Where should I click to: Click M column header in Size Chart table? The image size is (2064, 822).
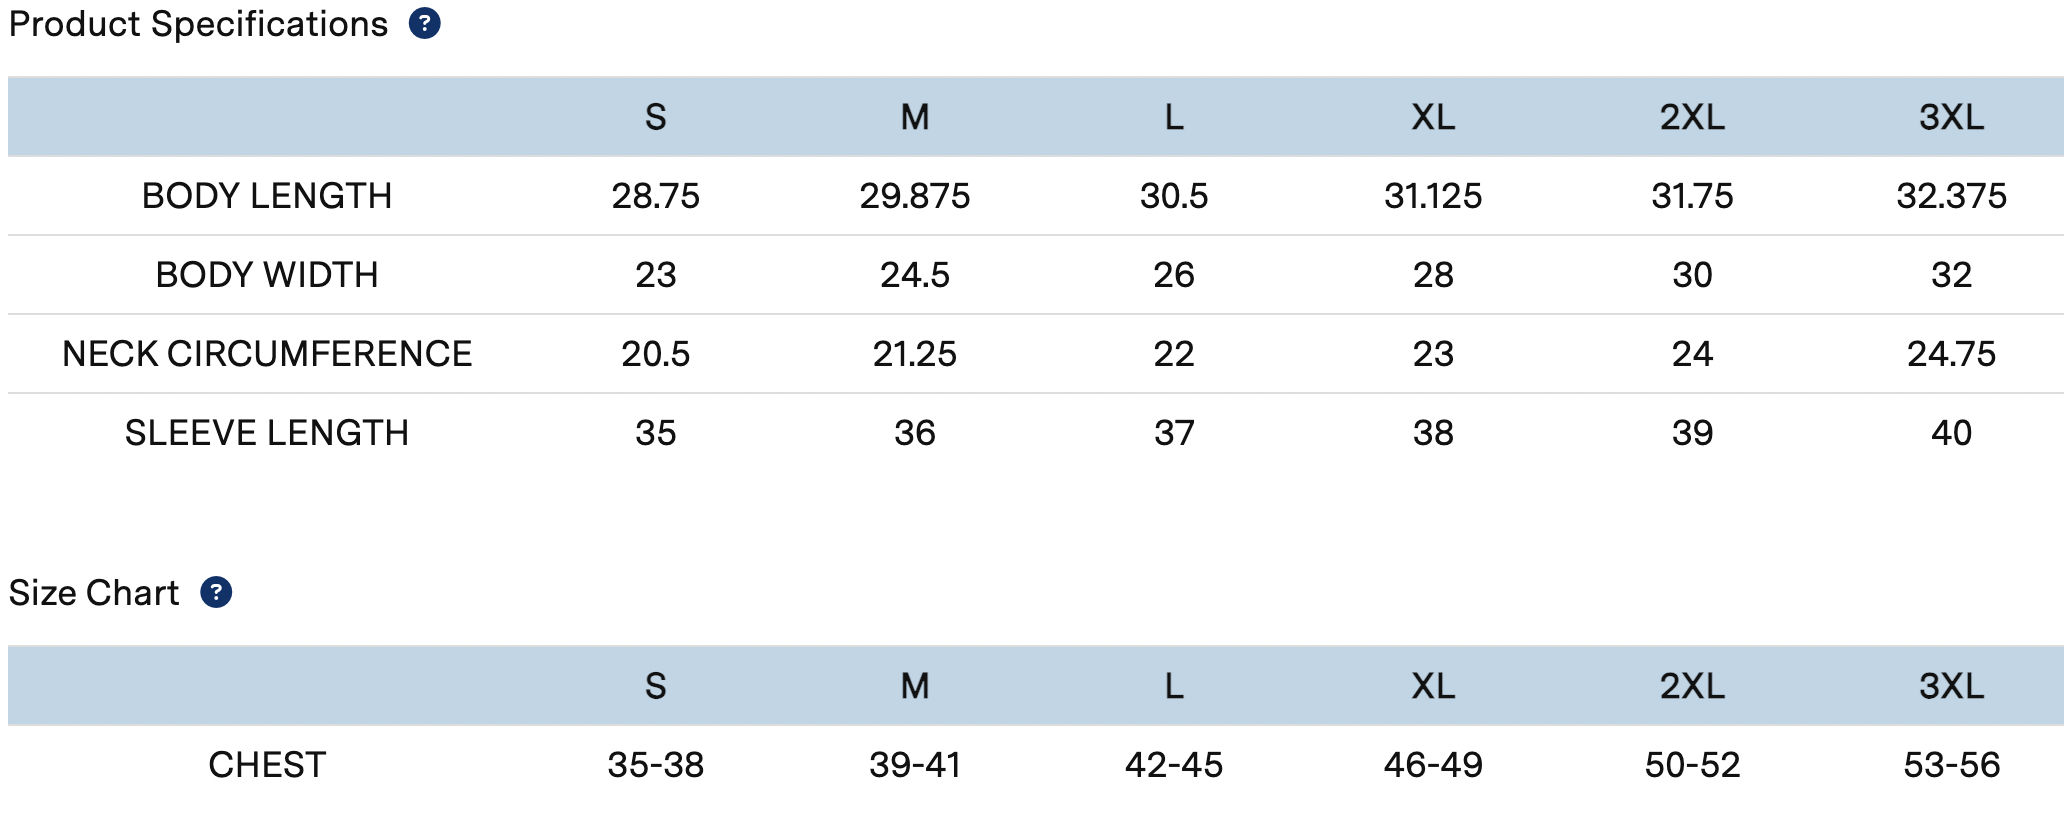(x=915, y=686)
